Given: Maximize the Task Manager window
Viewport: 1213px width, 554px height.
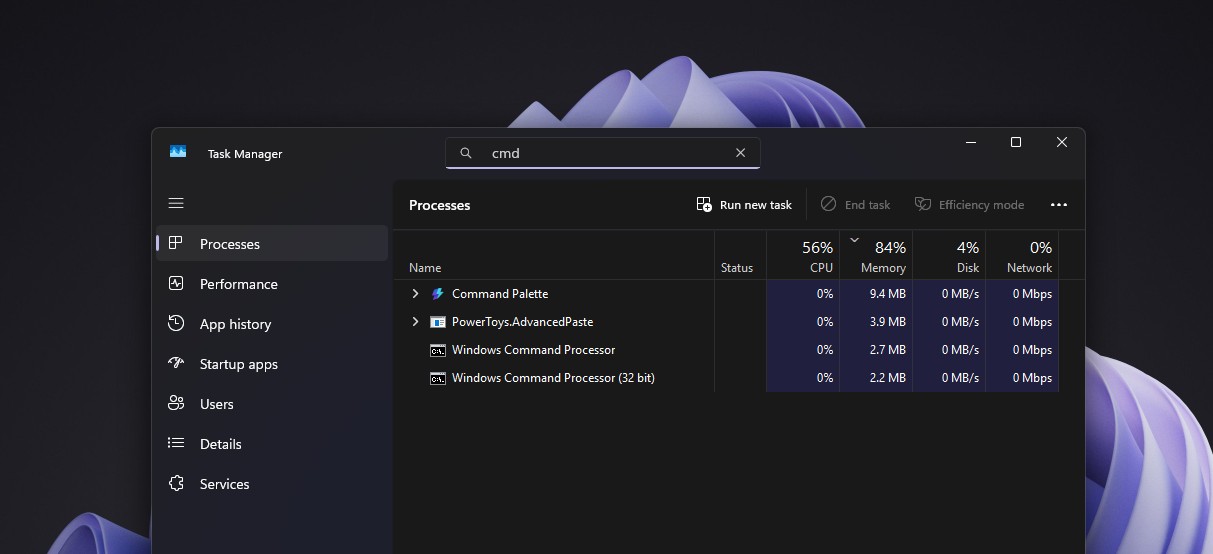Looking at the screenshot, I should click(1016, 142).
